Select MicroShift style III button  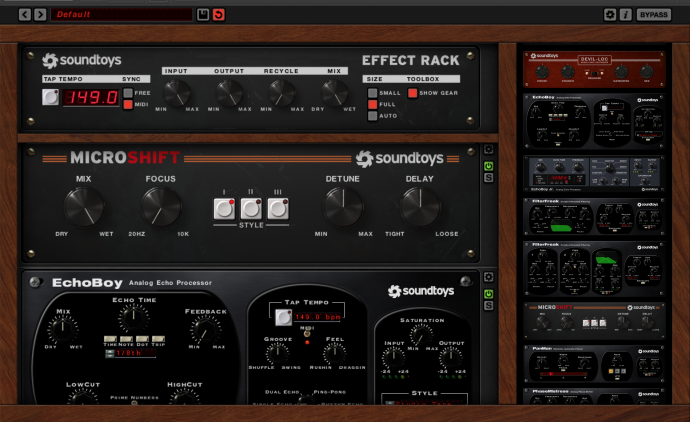(278, 209)
